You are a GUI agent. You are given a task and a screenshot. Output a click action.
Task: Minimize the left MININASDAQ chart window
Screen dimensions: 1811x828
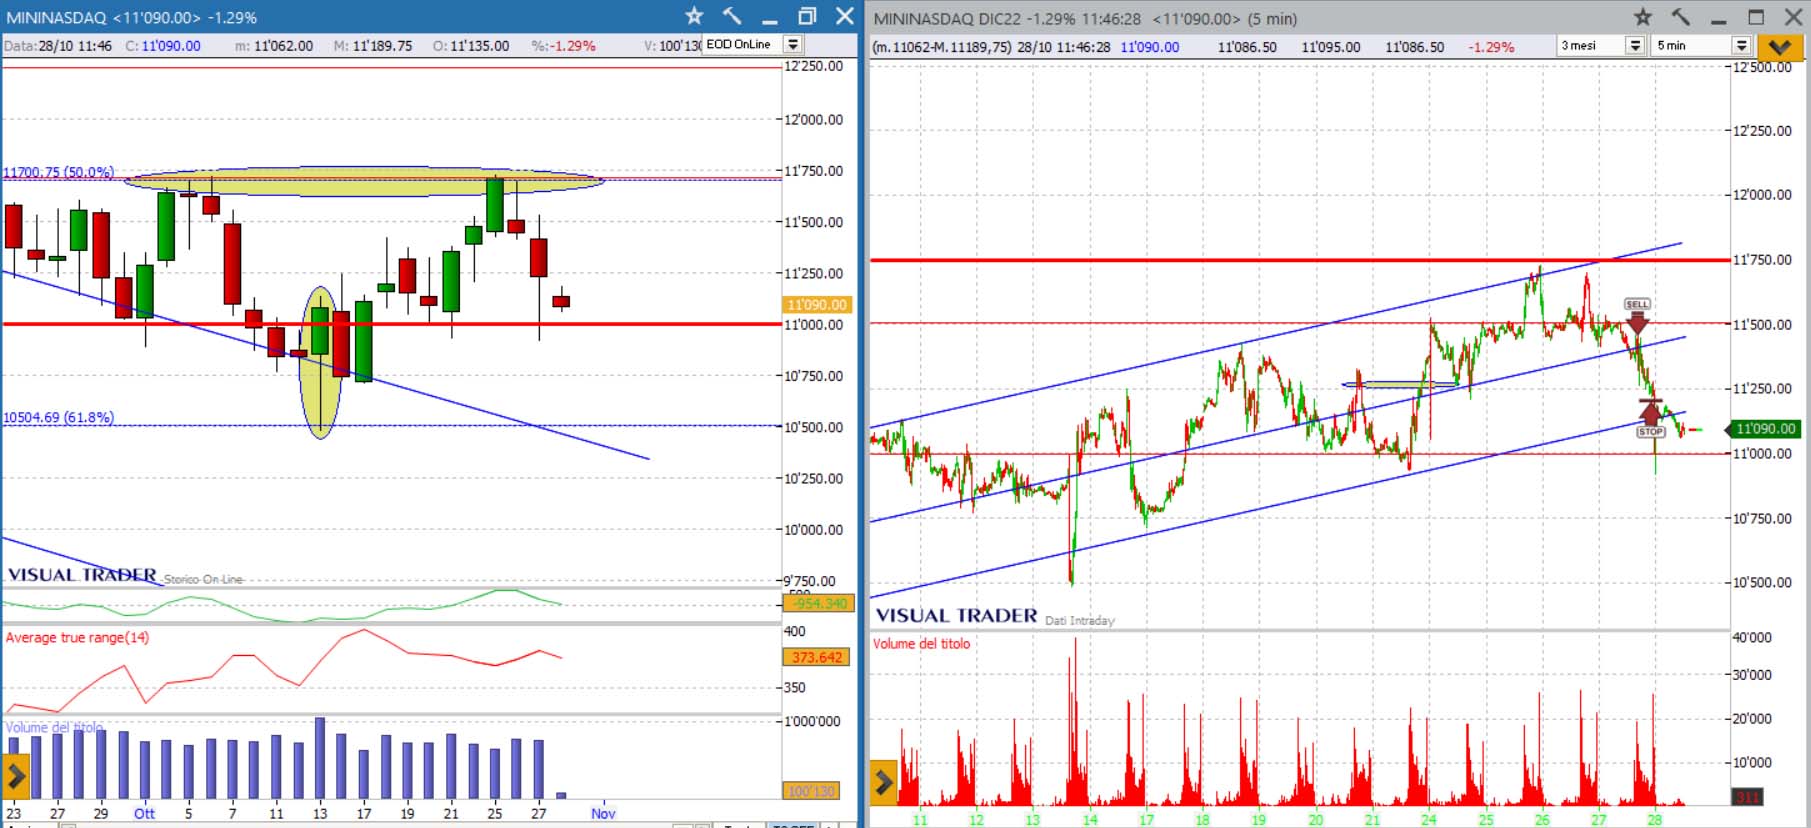click(x=769, y=20)
